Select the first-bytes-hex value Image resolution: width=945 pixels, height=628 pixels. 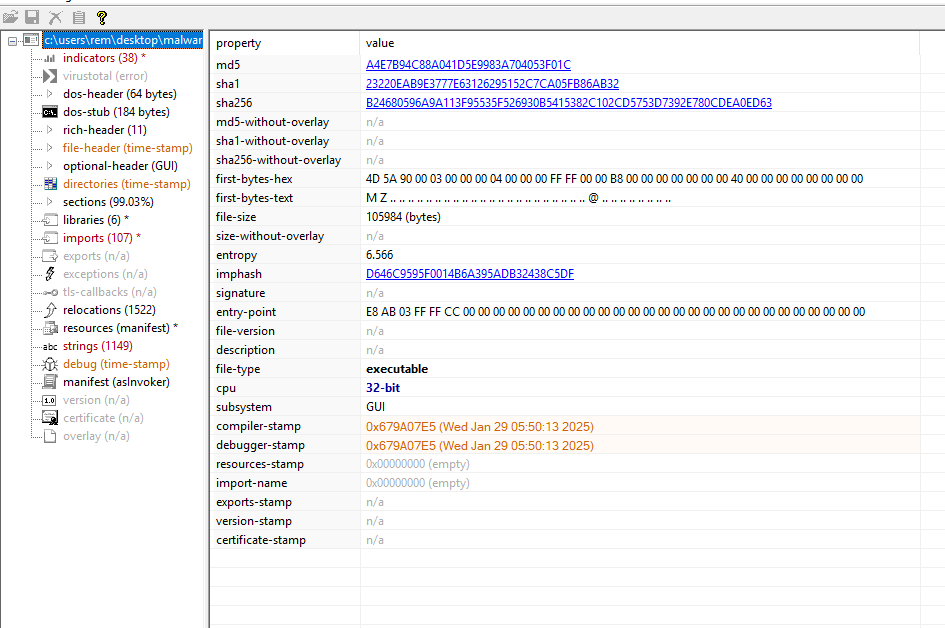614,179
